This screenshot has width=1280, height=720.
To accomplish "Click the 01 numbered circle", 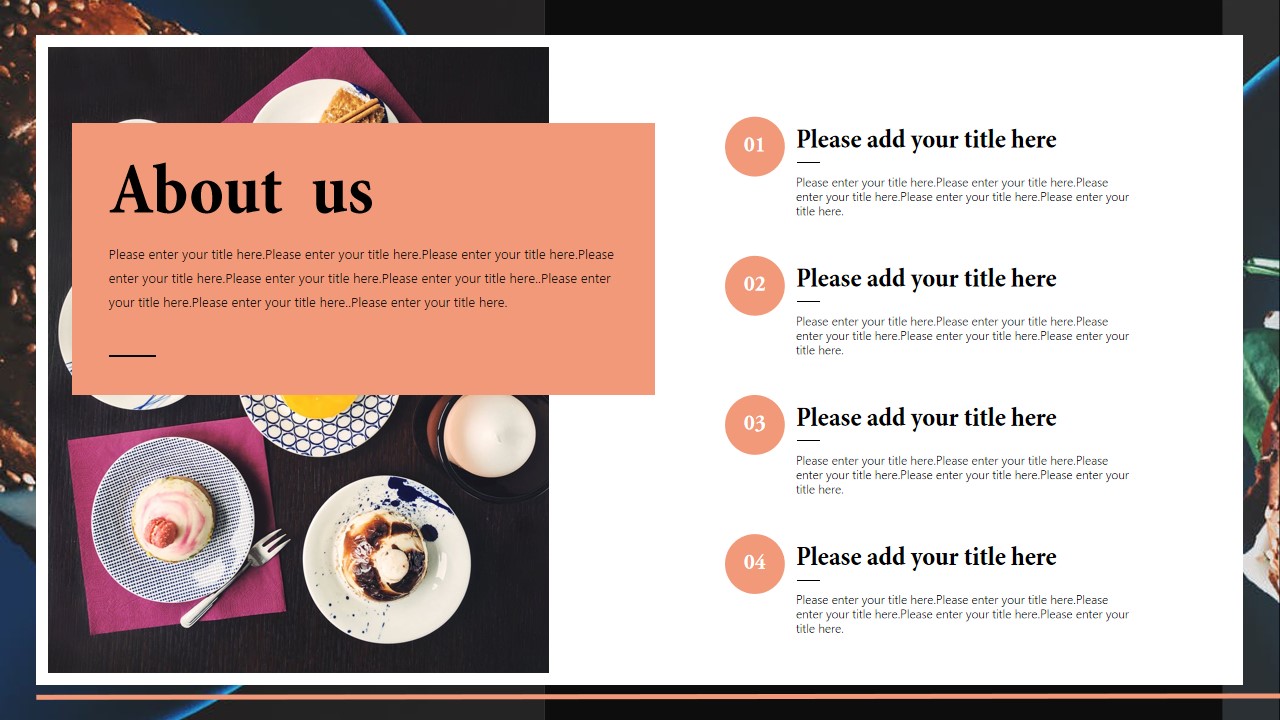I will [754, 146].
